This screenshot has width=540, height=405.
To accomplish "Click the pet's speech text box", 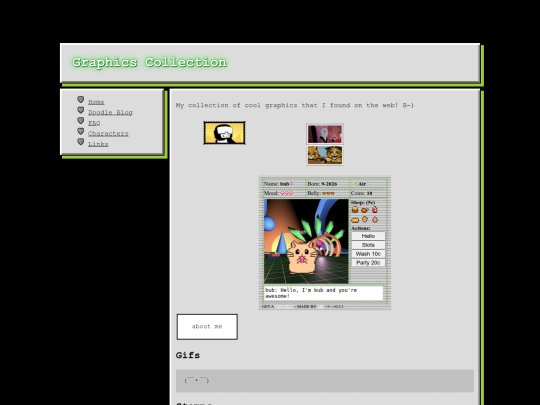I will (x=323, y=293).
